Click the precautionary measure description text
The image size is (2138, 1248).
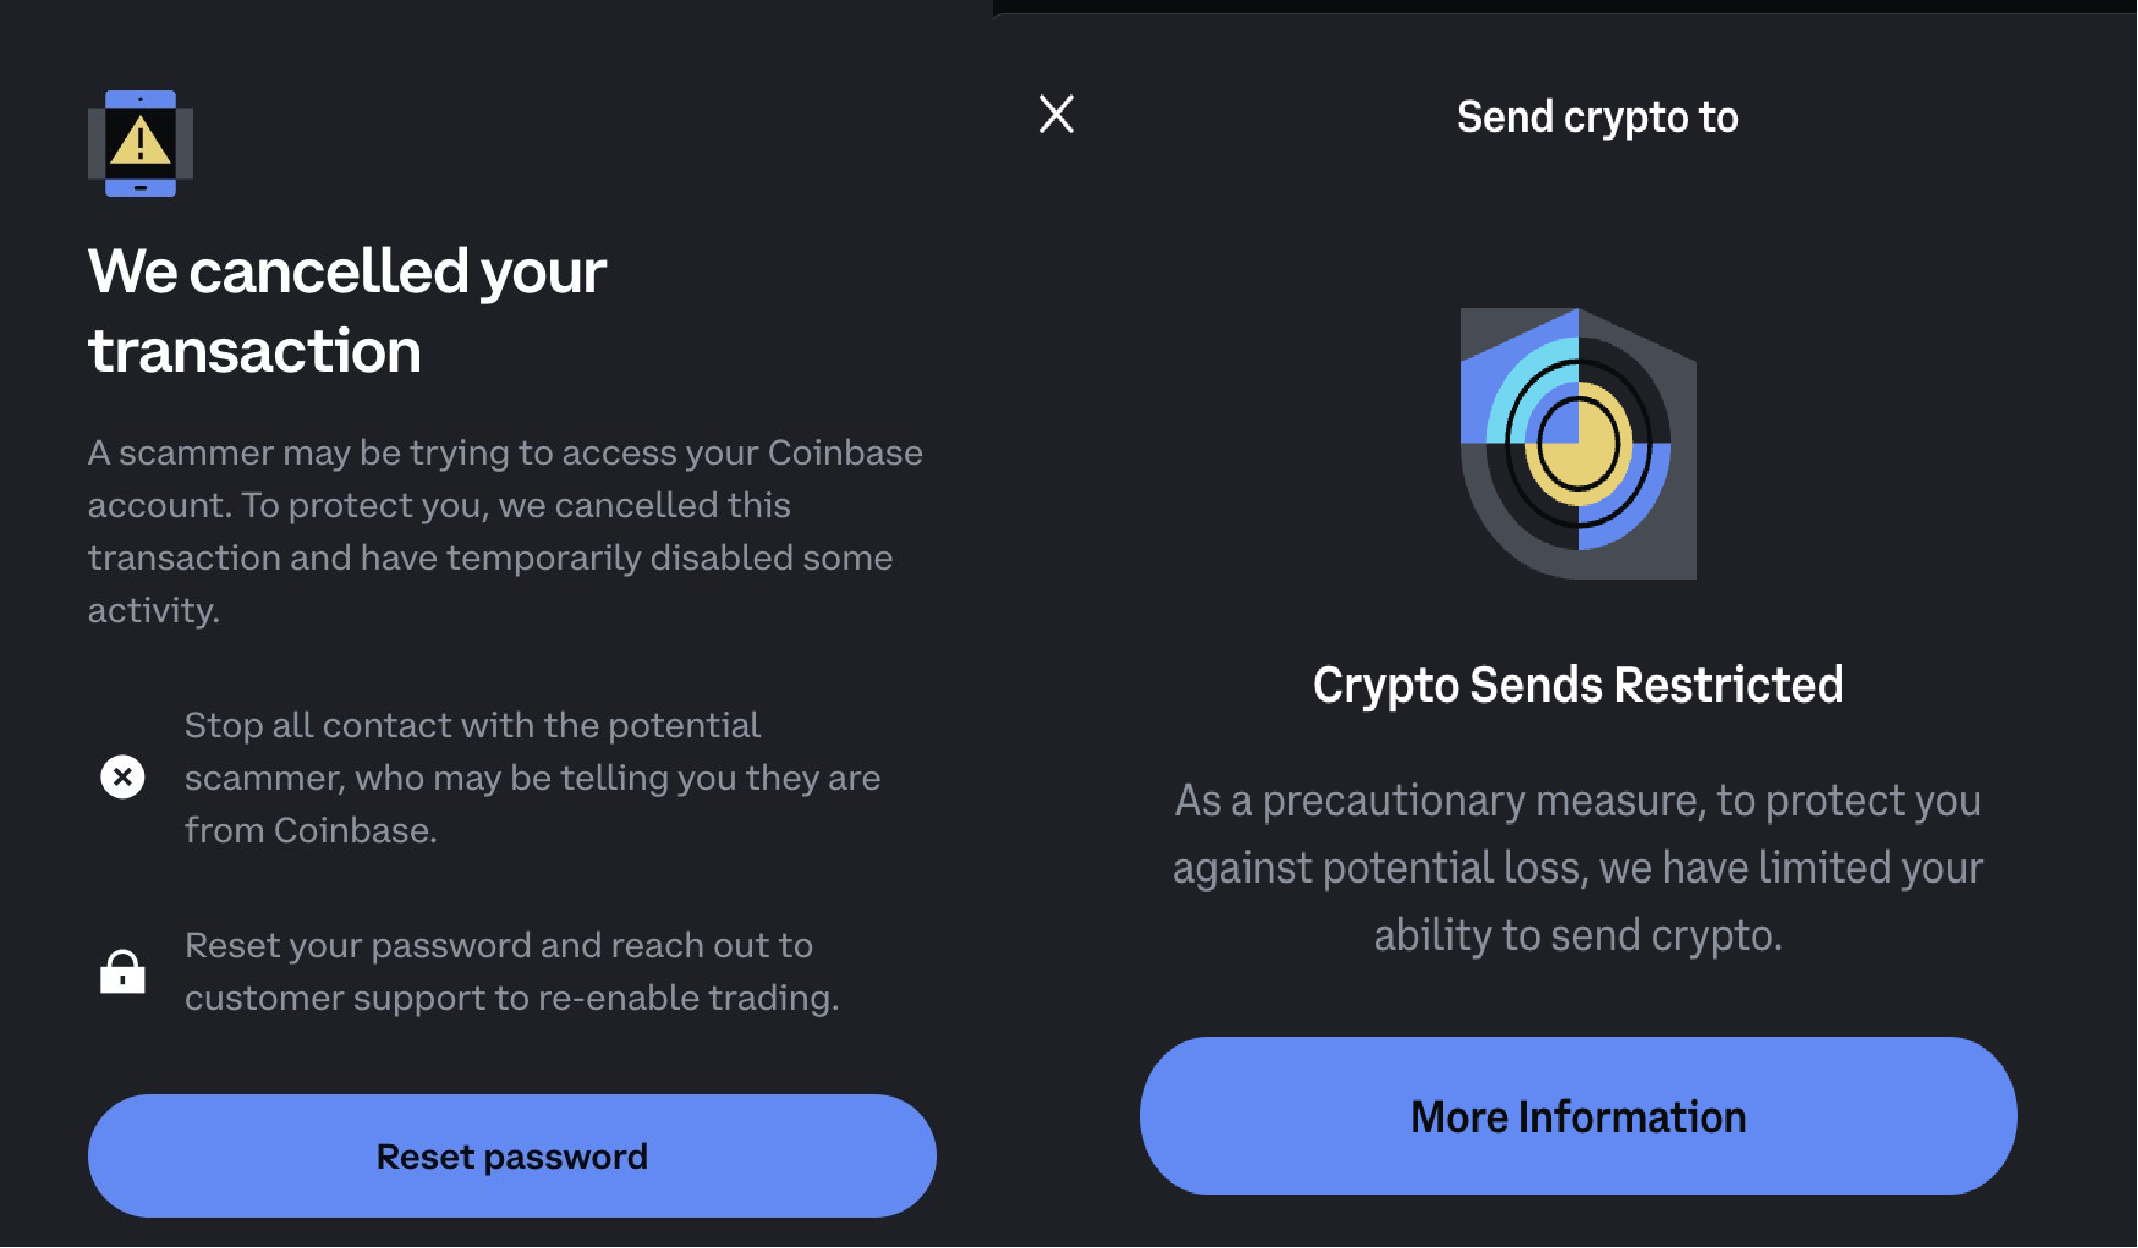pos(1578,867)
